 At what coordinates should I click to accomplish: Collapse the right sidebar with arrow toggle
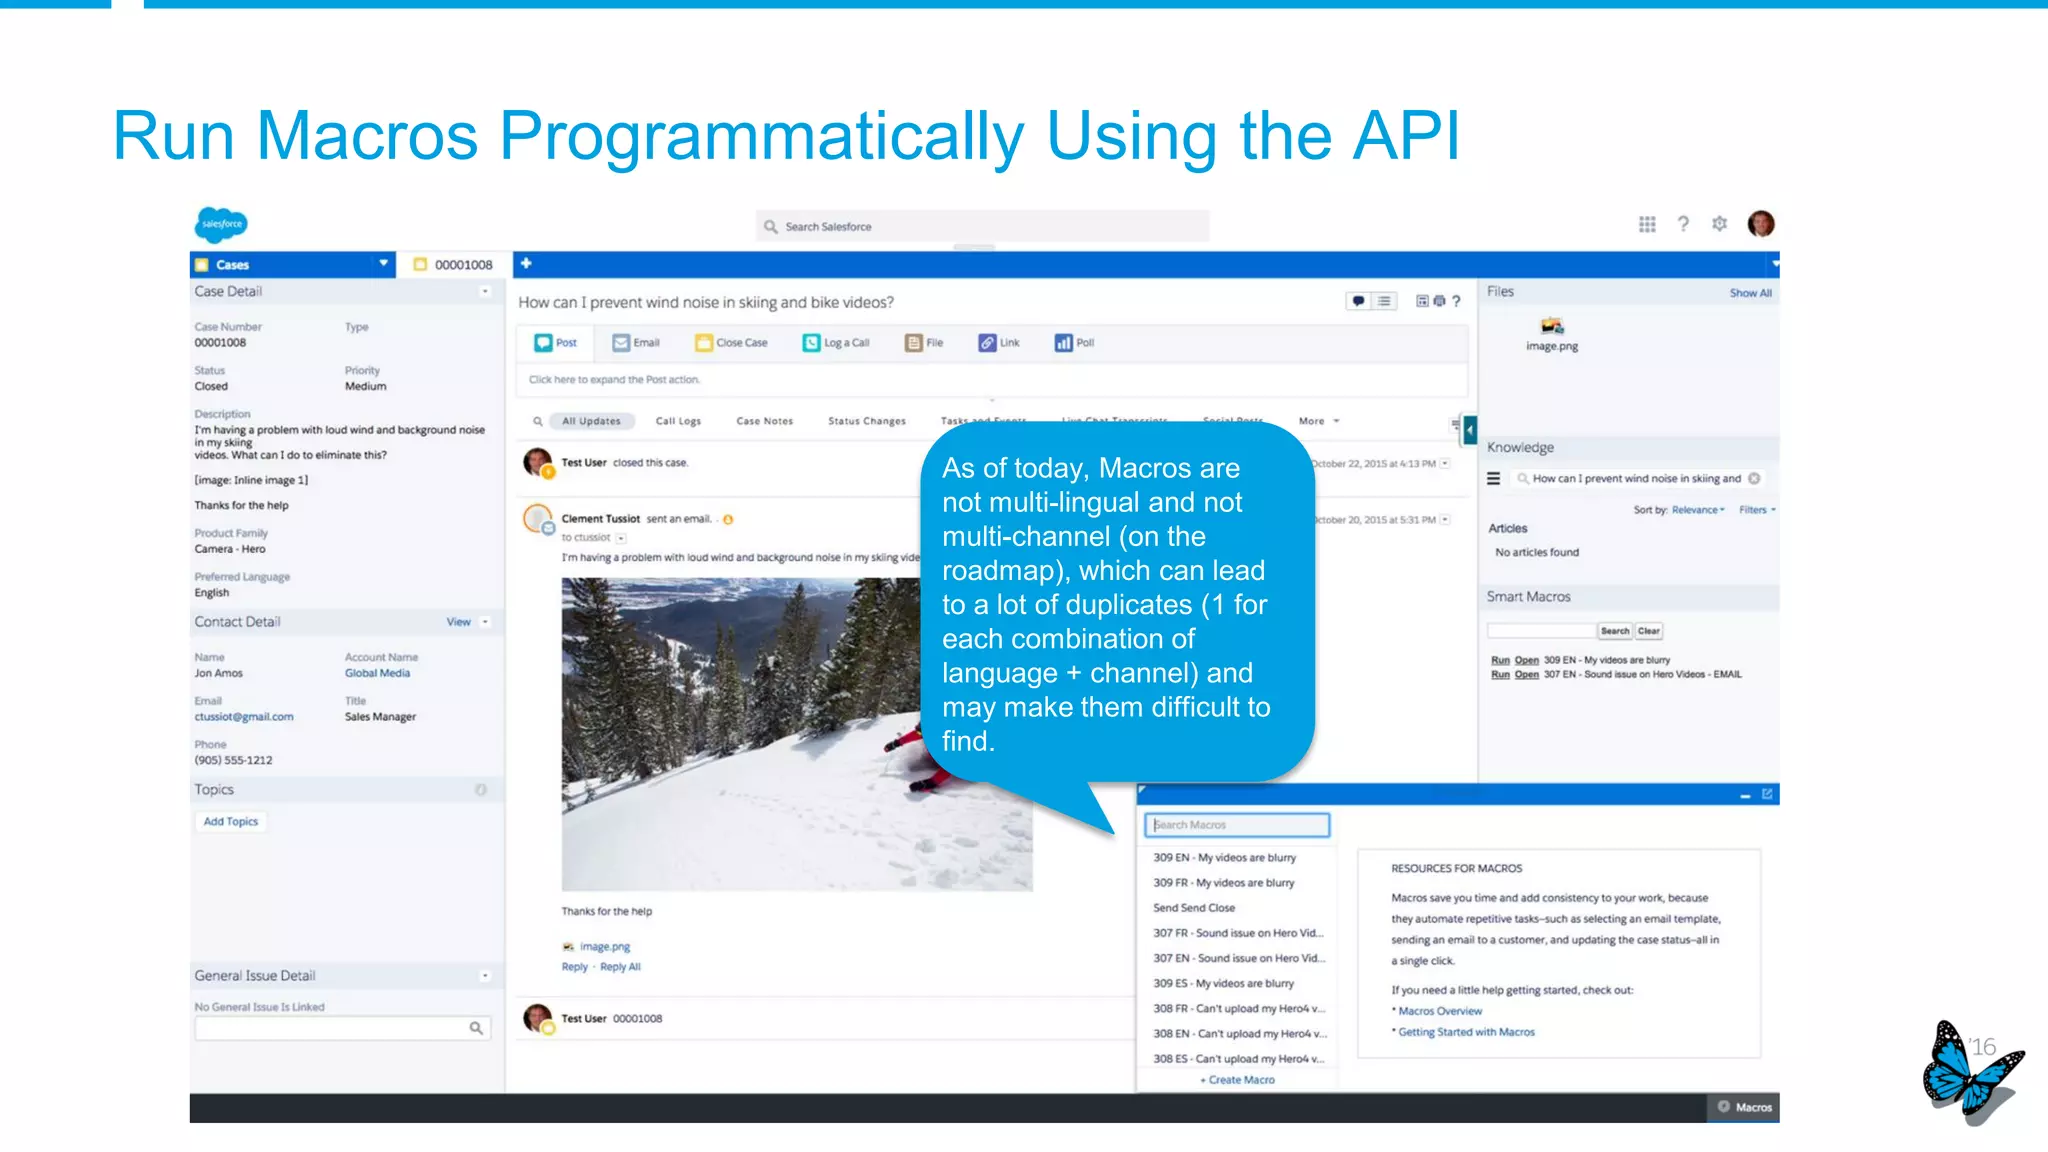pos(1469,429)
